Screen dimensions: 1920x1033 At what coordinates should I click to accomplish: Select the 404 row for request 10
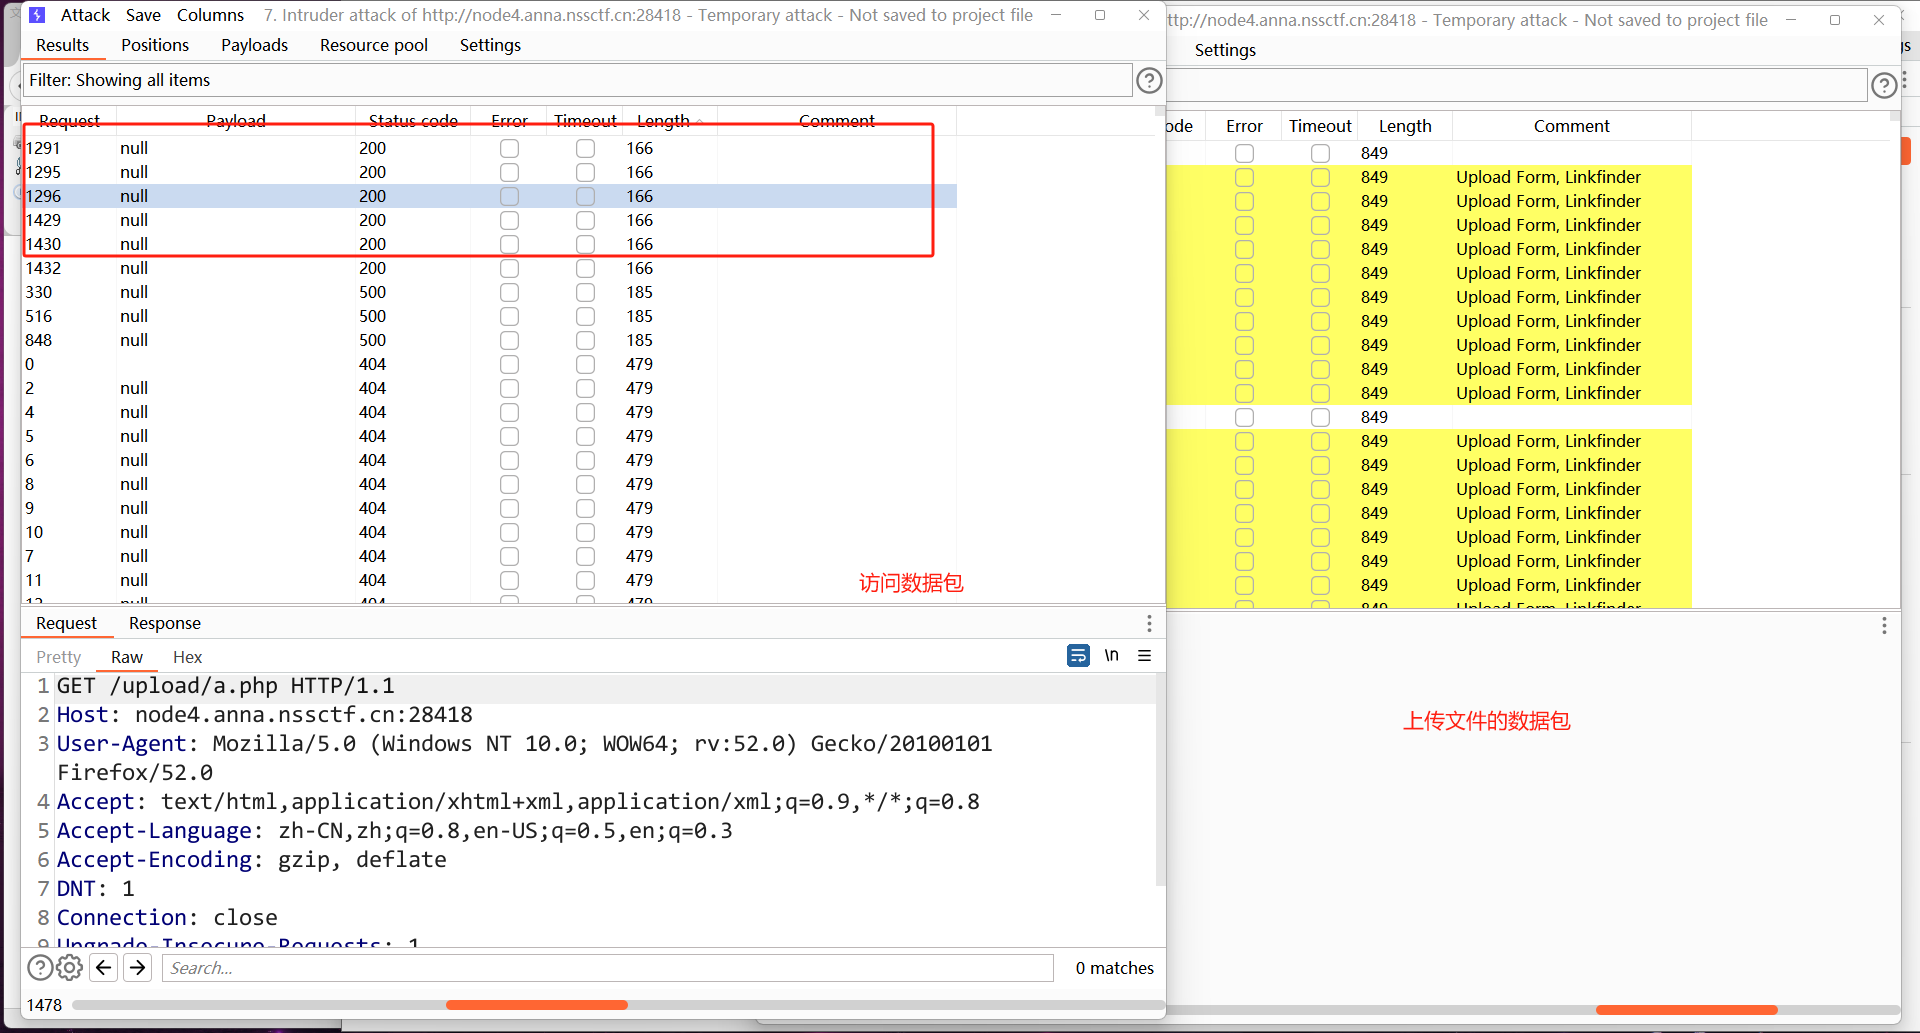coord(489,532)
